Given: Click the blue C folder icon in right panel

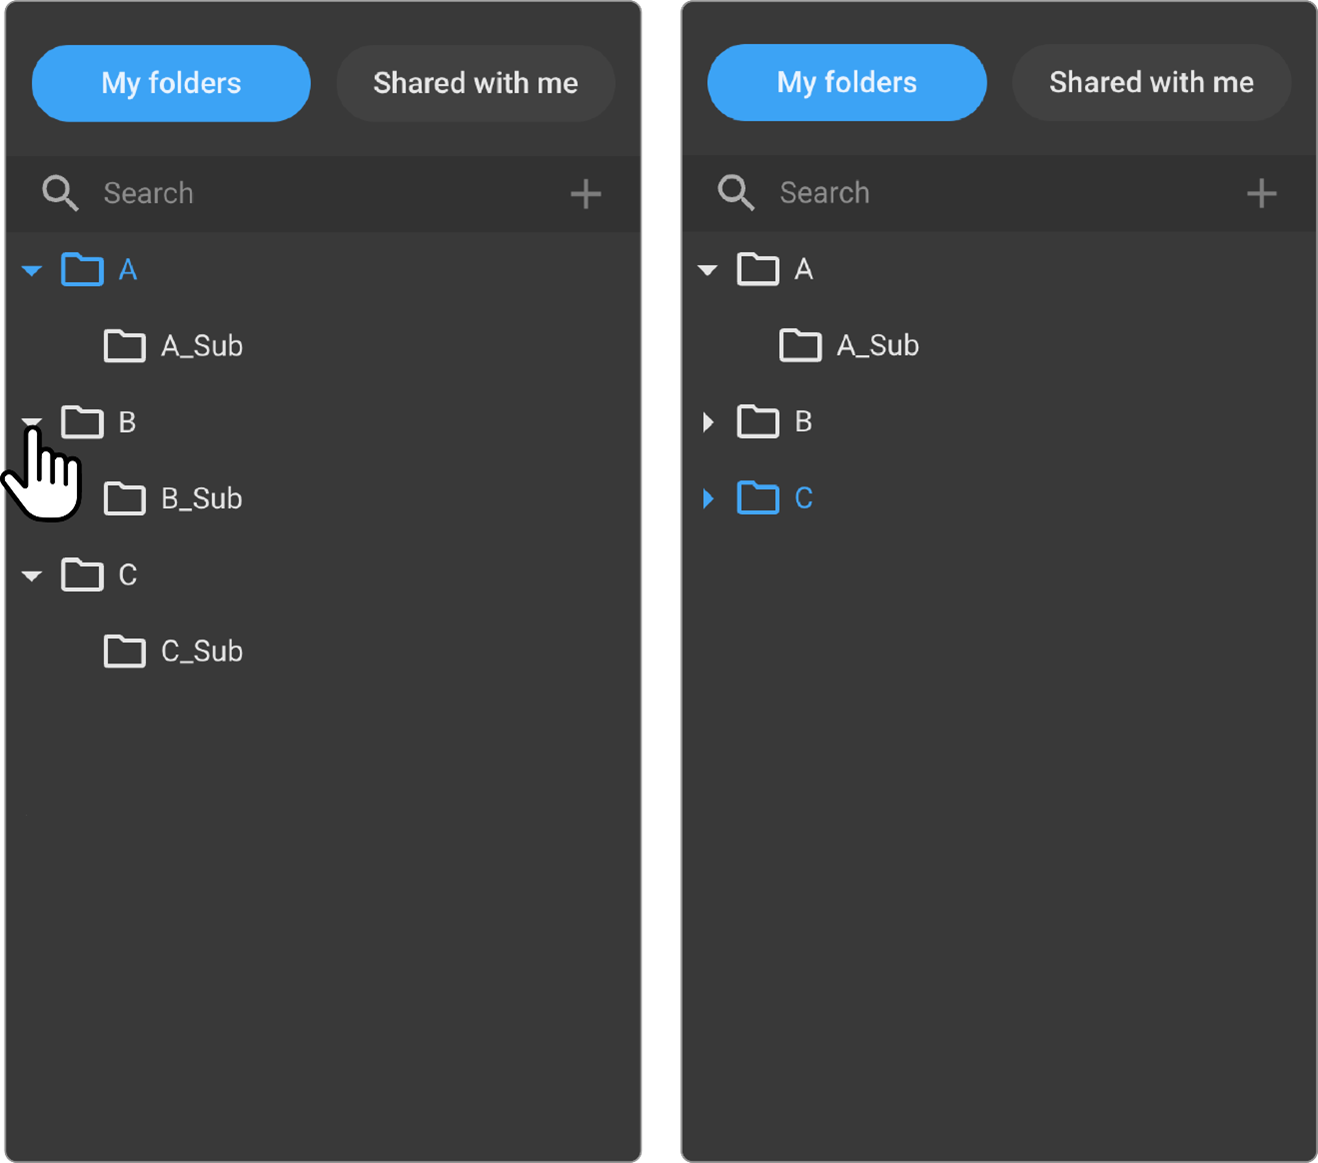Looking at the screenshot, I should [758, 498].
